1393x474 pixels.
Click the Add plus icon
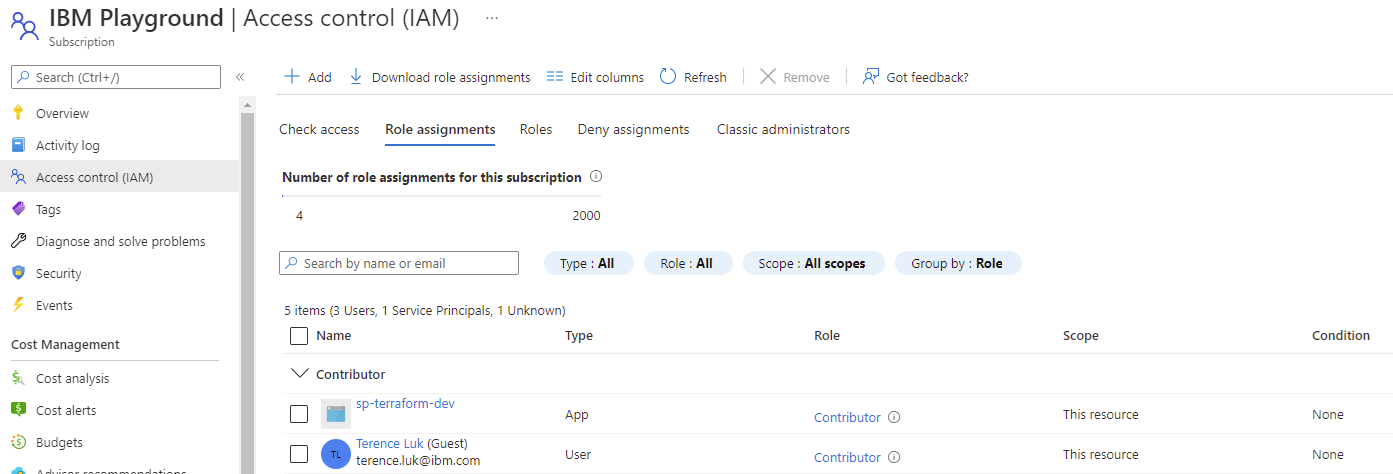[292, 77]
